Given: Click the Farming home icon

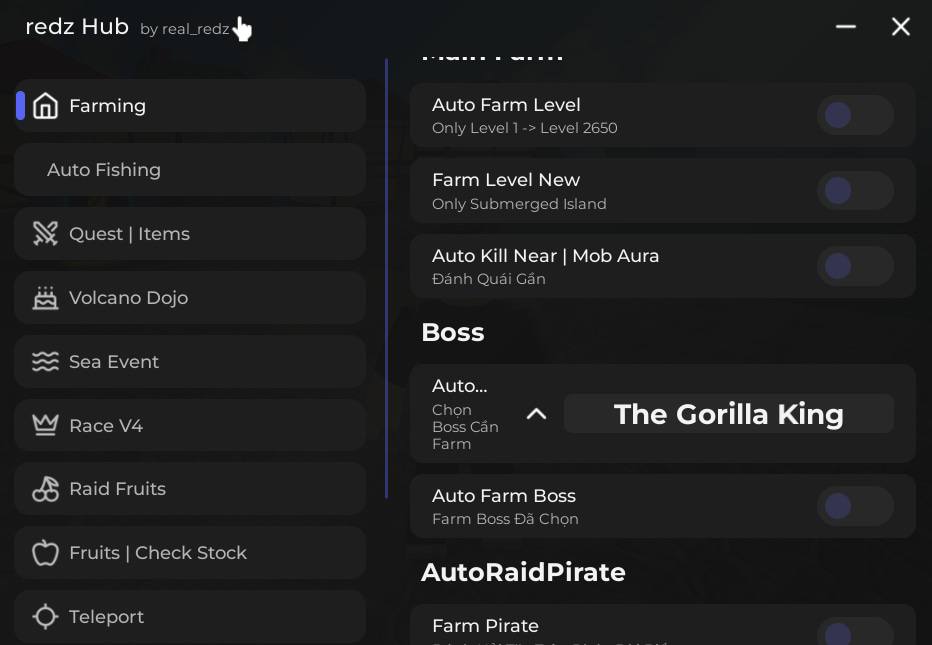Looking at the screenshot, I should tap(45, 106).
